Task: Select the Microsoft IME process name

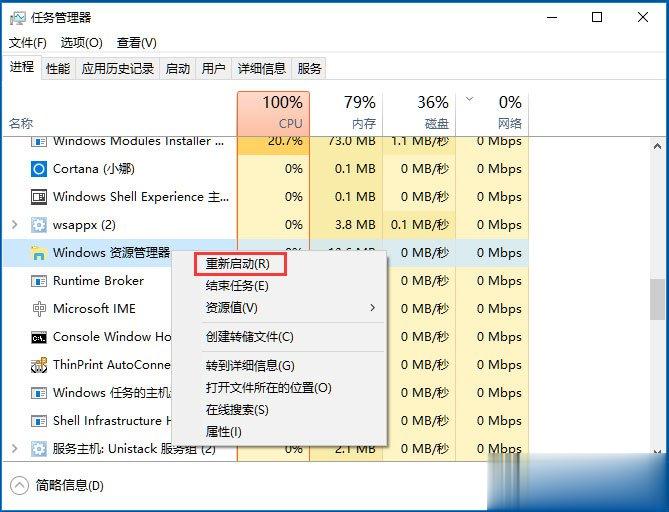Action: point(94,308)
